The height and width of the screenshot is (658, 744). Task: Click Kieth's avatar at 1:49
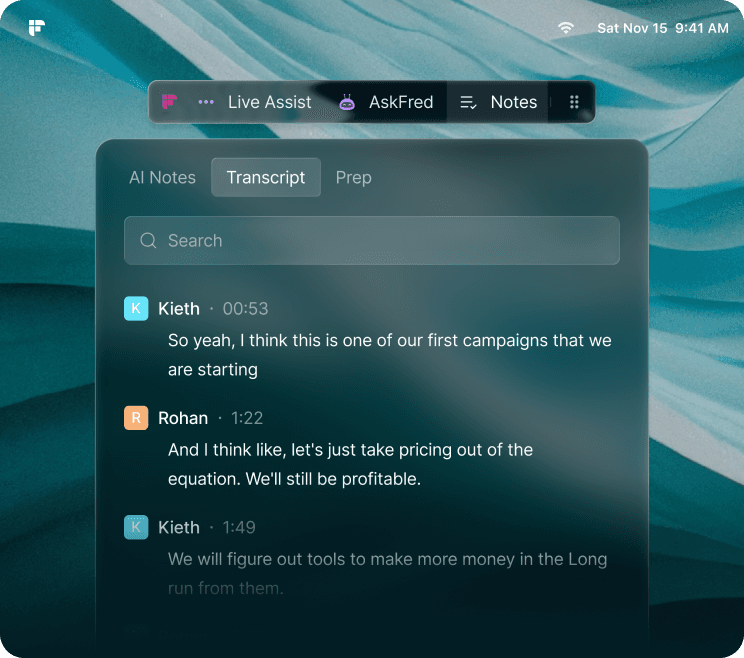pyautogui.click(x=136, y=527)
